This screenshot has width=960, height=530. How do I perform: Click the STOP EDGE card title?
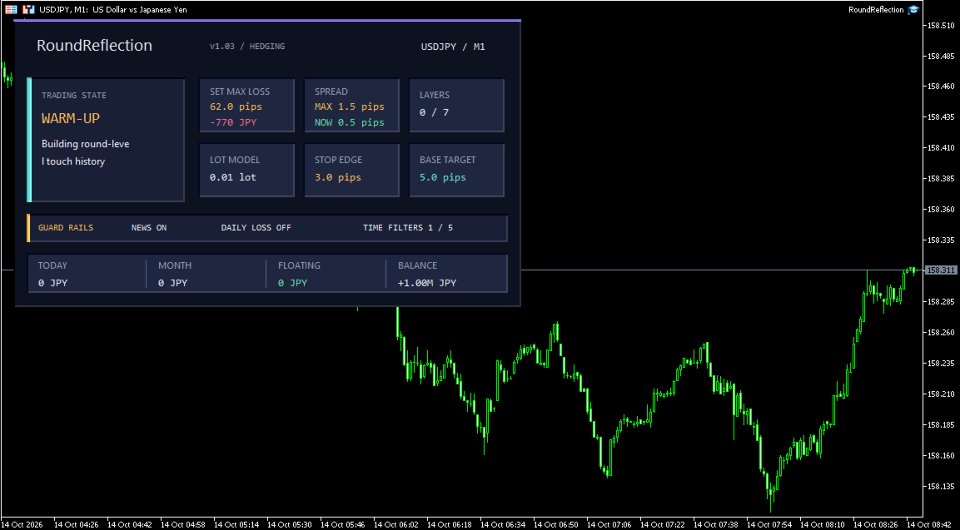338,160
